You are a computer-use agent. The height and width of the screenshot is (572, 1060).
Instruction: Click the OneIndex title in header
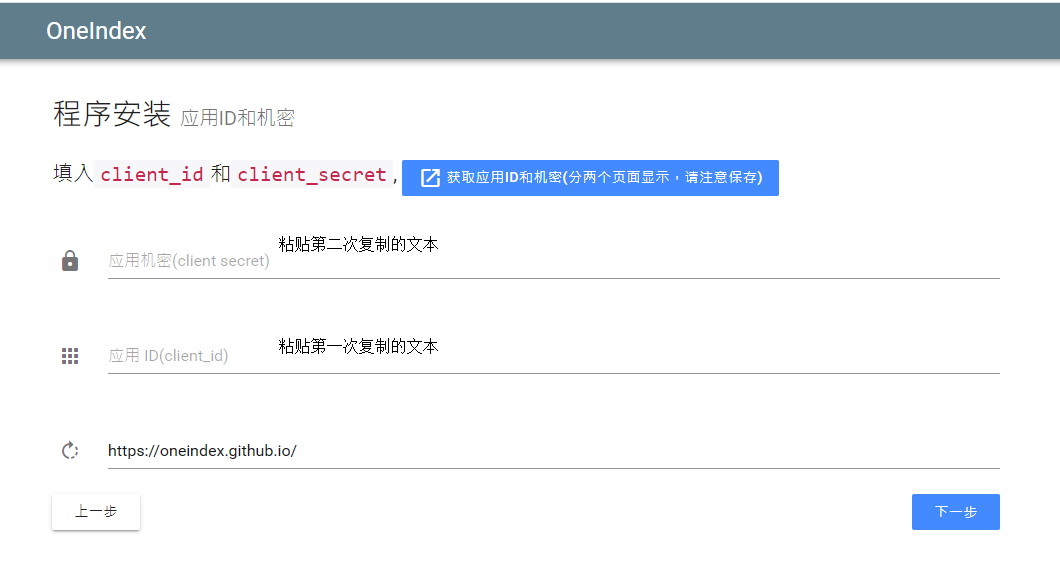[96, 31]
